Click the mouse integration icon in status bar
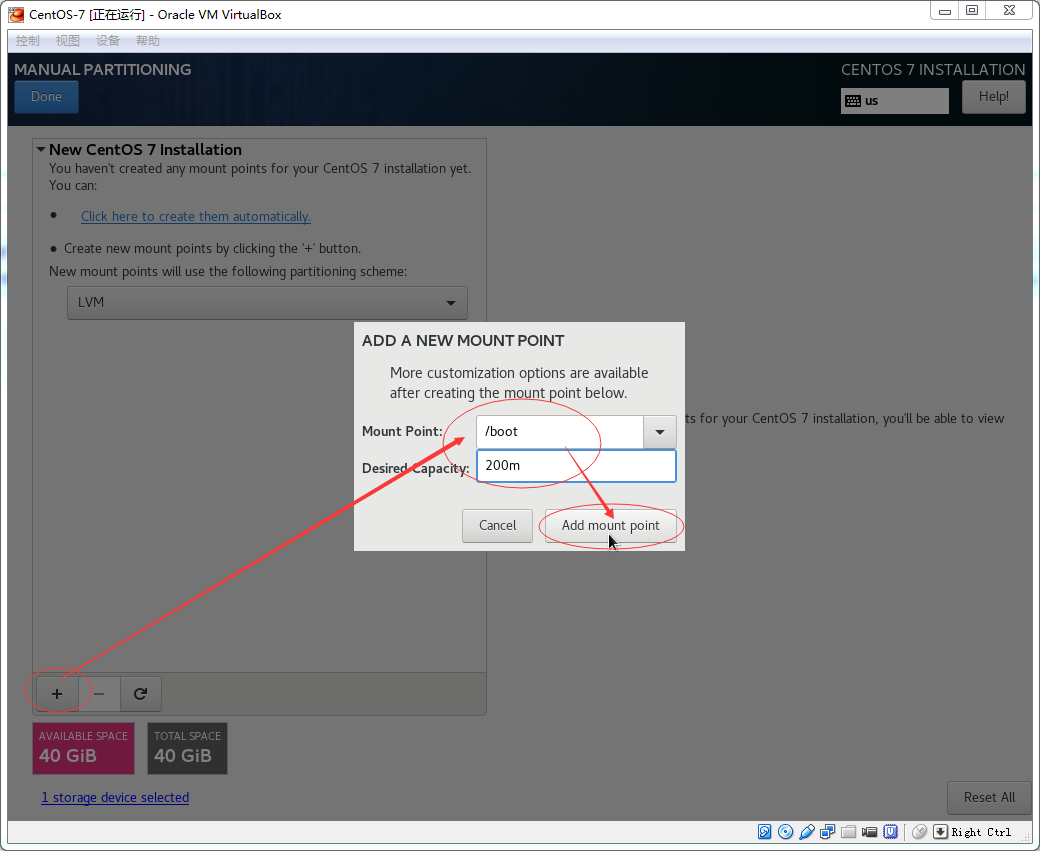The width and height of the screenshot is (1040, 851). tap(919, 832)
